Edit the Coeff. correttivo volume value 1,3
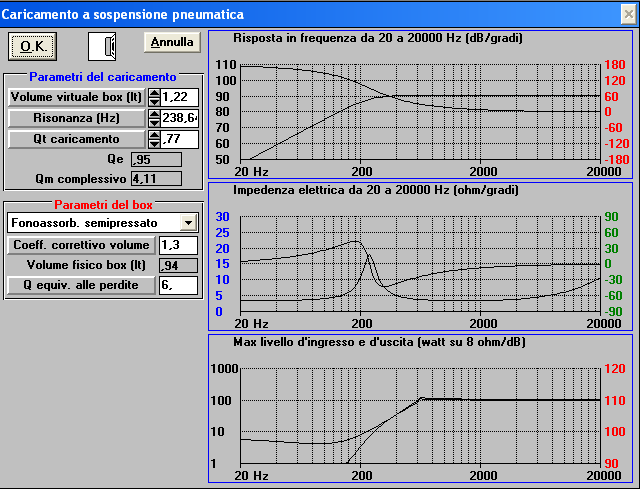The height and width of the screenshot is (489, 640). (x=178, y=245)
